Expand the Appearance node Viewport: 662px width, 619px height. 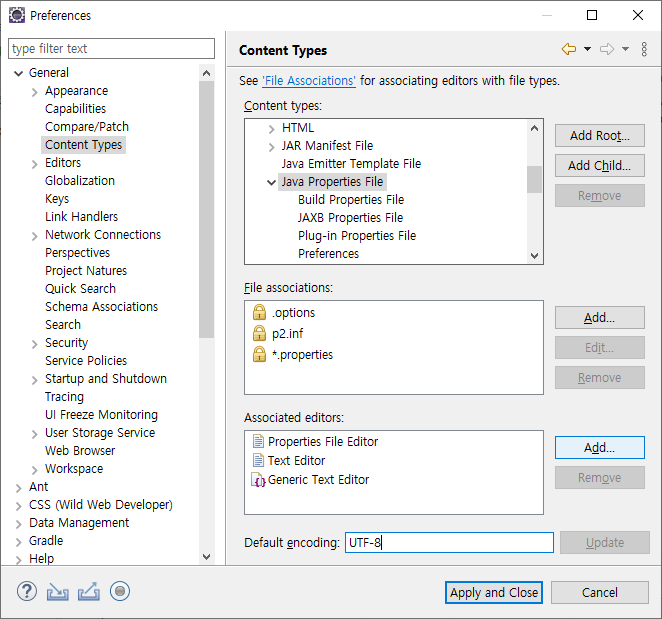(35, 92)
